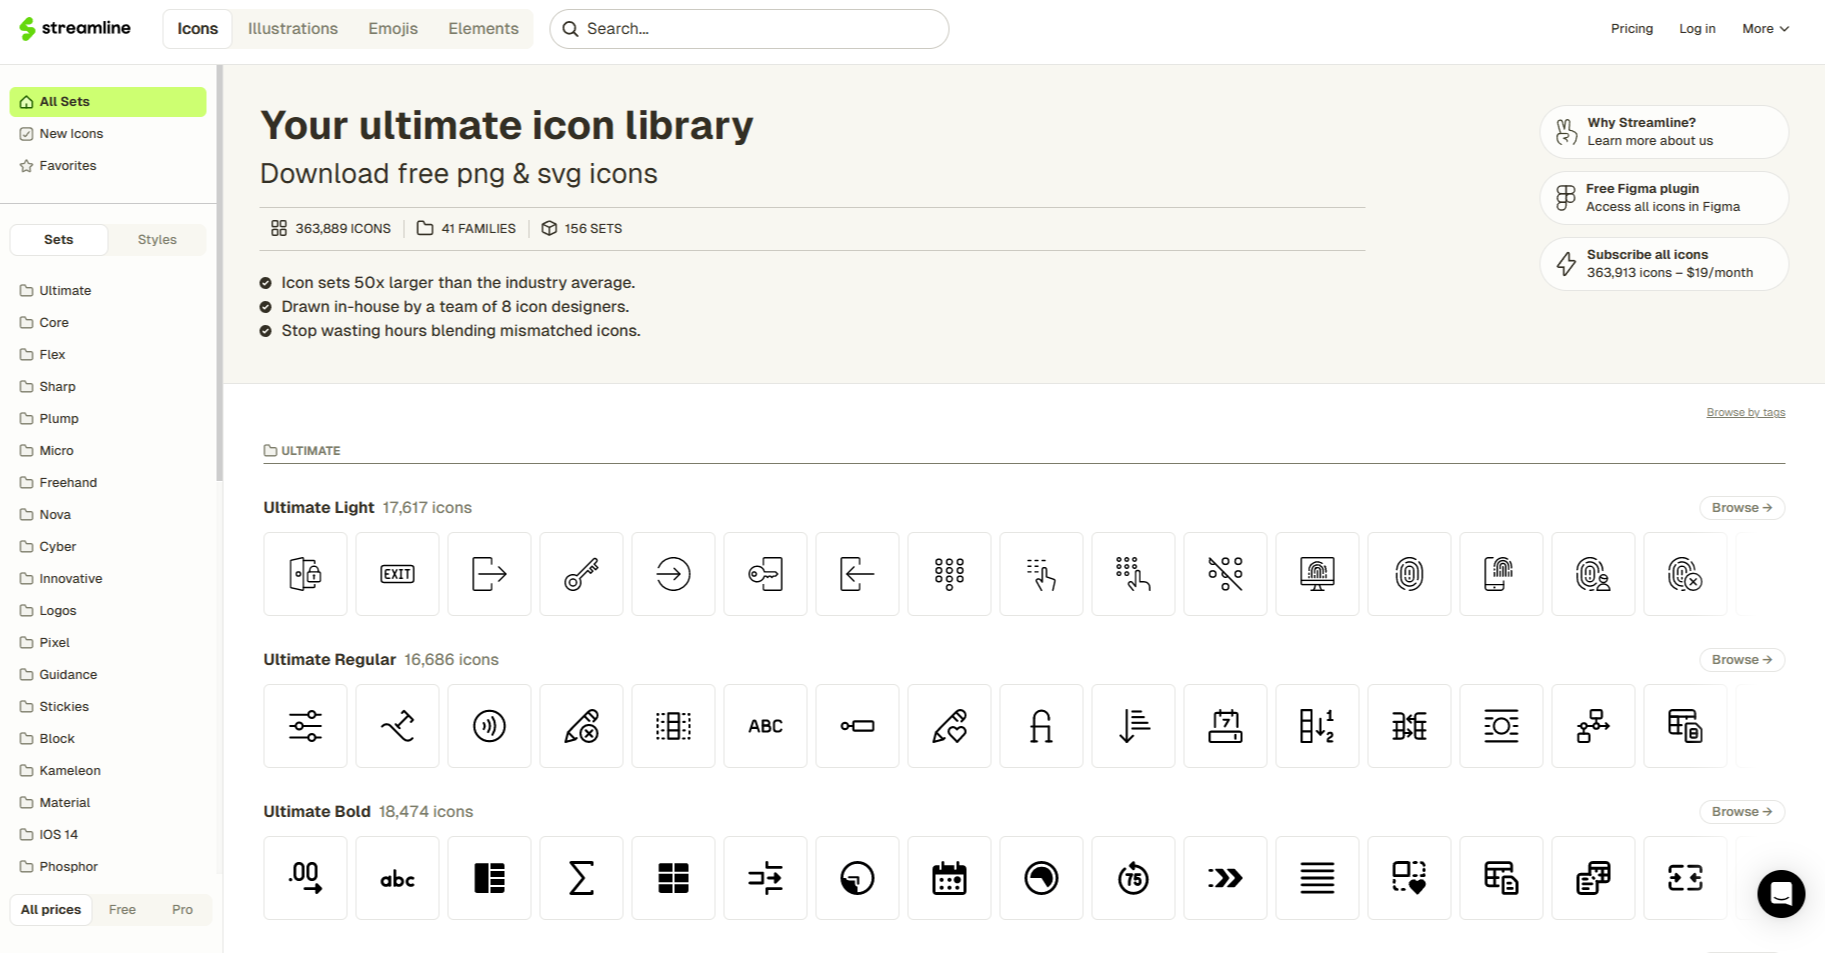Follow the Browse by tags link

click(1746, 413)
